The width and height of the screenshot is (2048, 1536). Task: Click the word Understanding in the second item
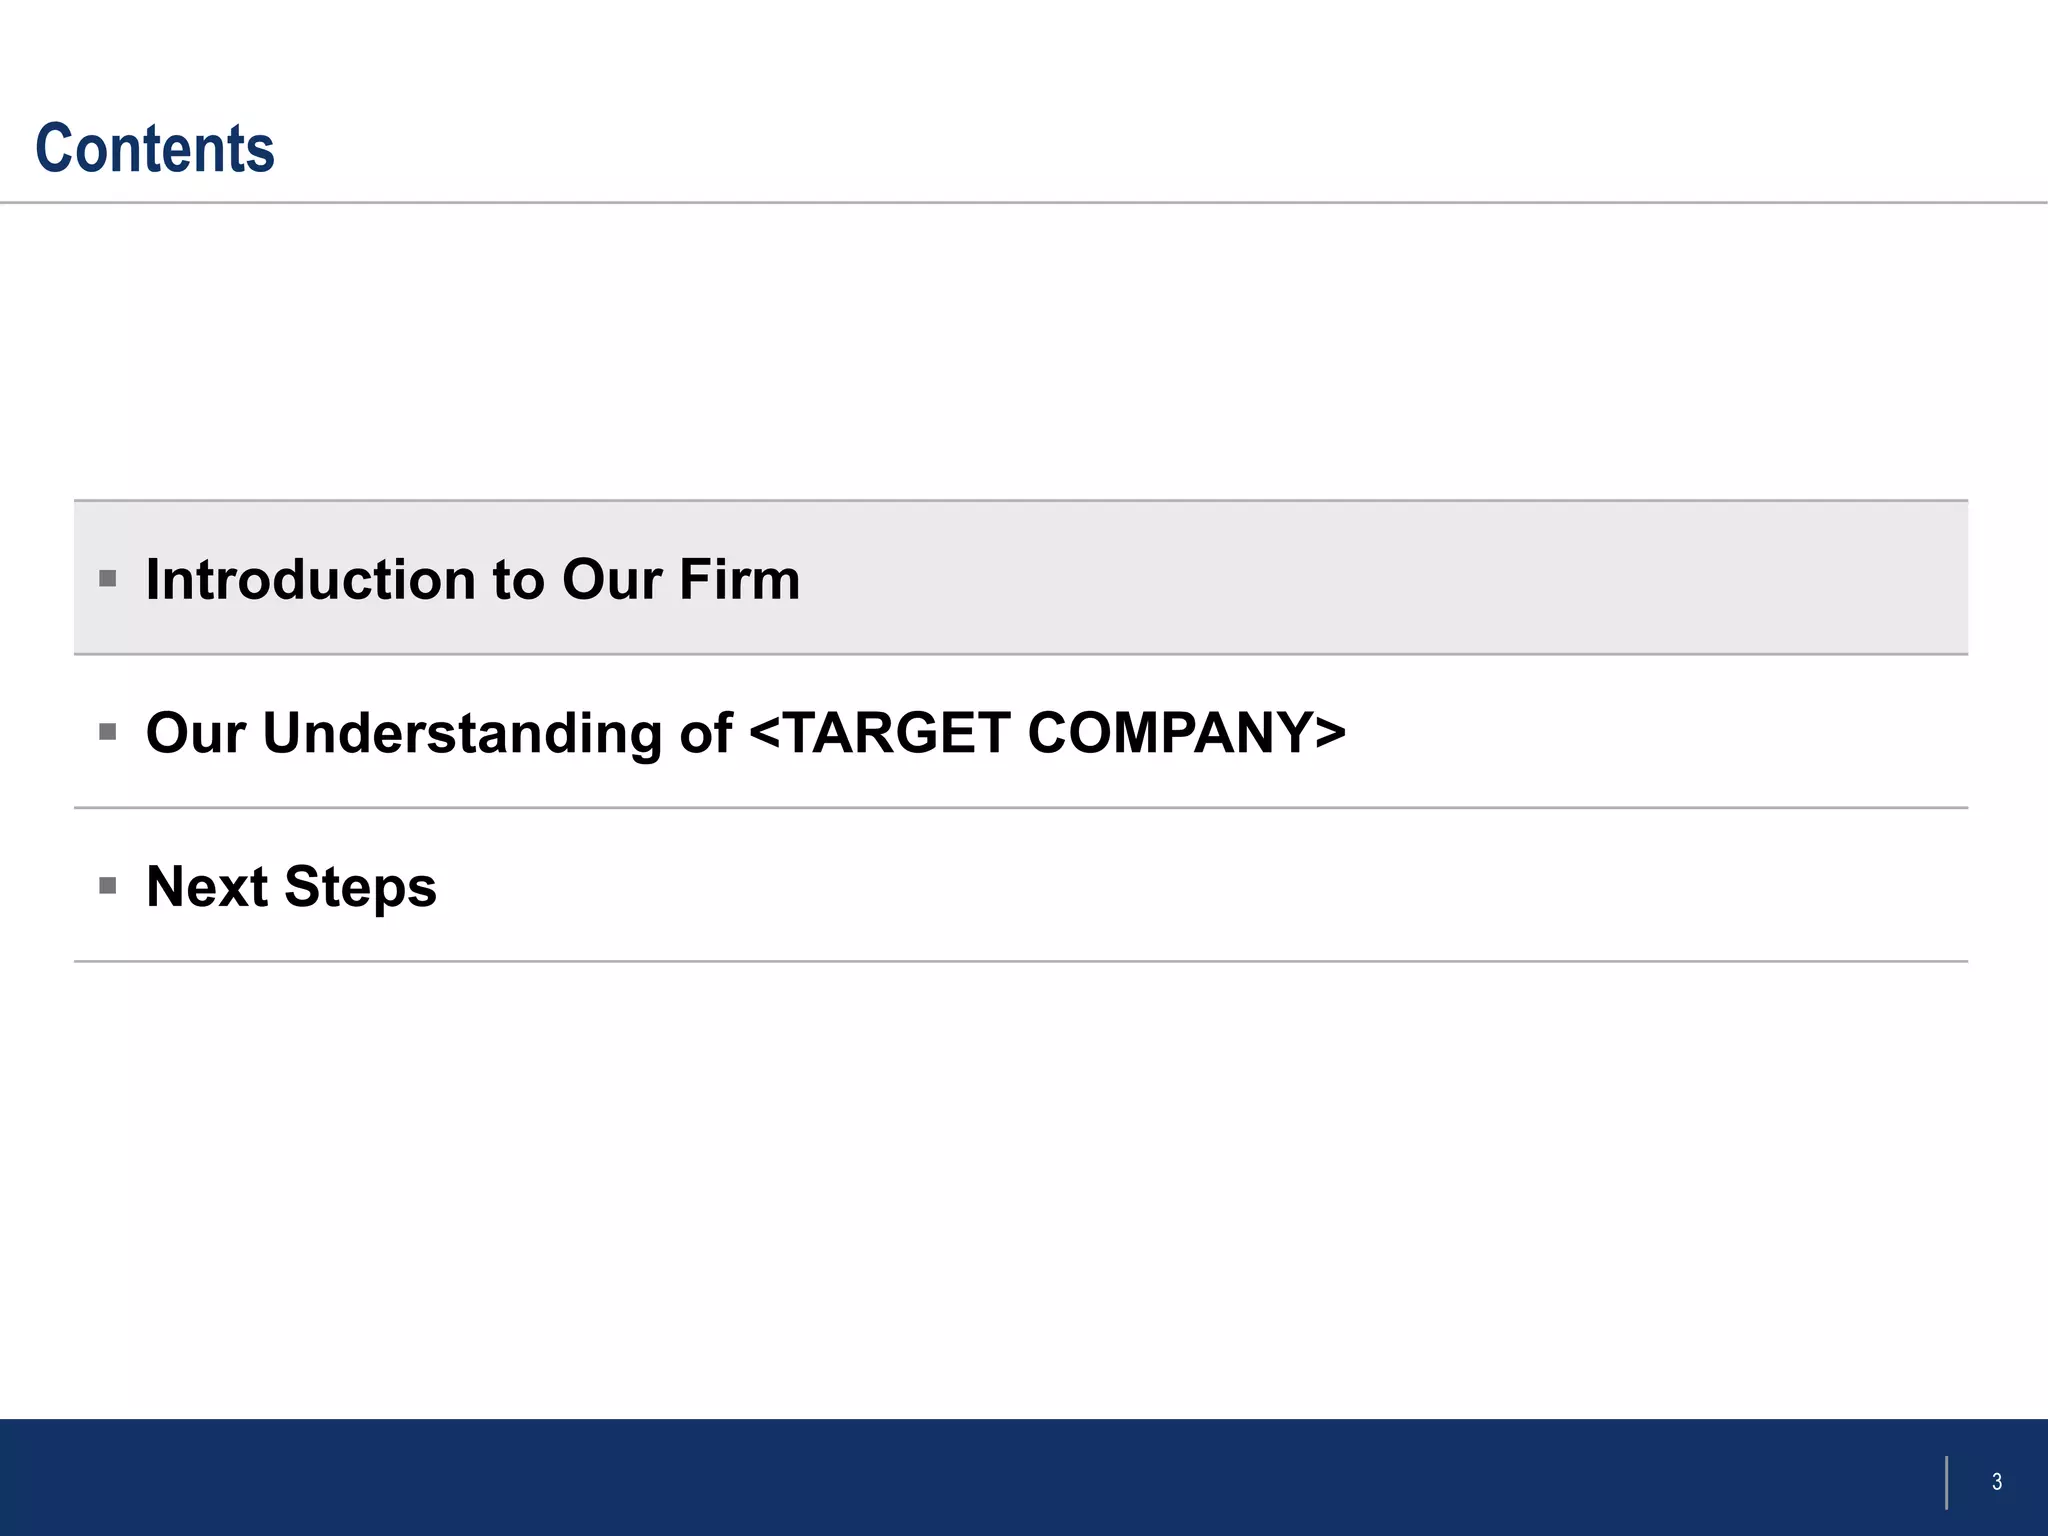pos(463,733)
